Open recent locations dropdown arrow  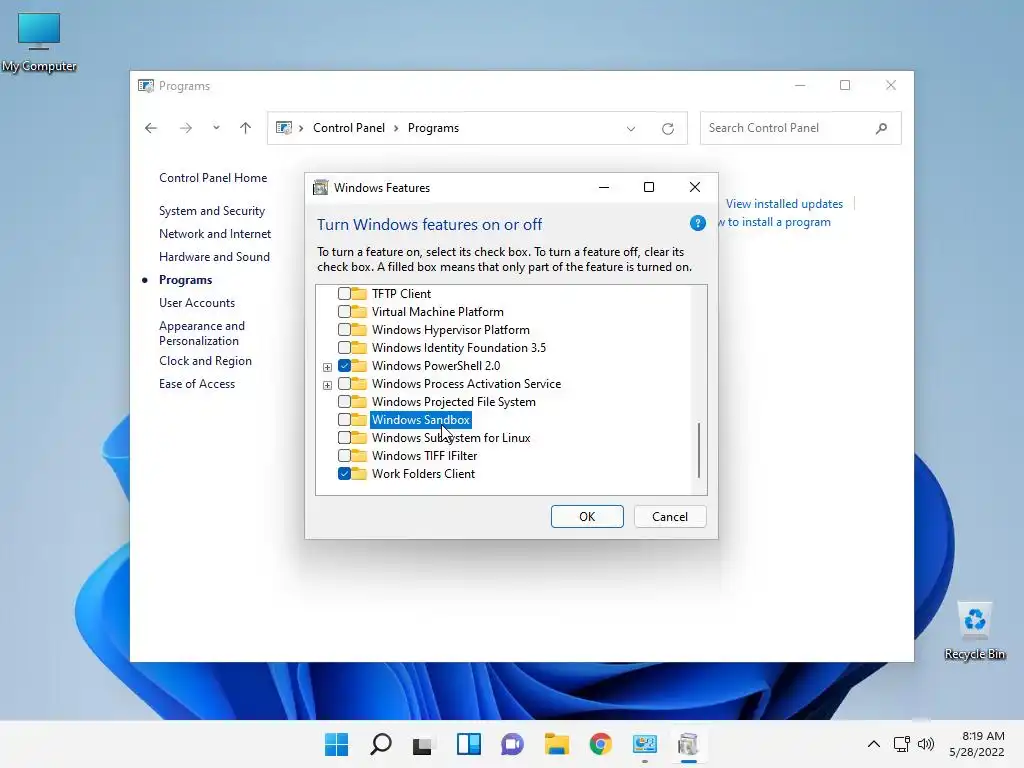click(216, 128)
